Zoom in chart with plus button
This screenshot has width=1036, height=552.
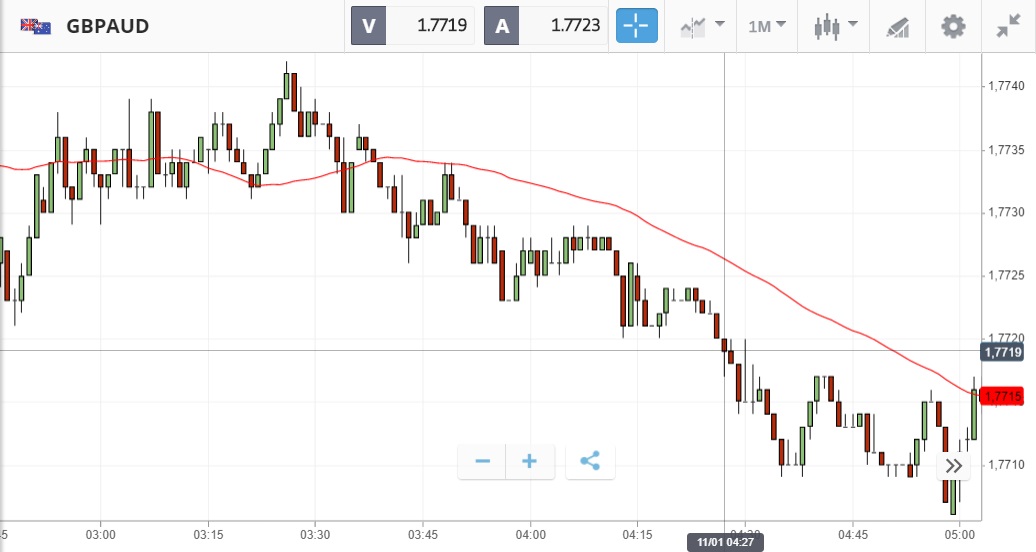pyautogui.click(x=530, y=461)
